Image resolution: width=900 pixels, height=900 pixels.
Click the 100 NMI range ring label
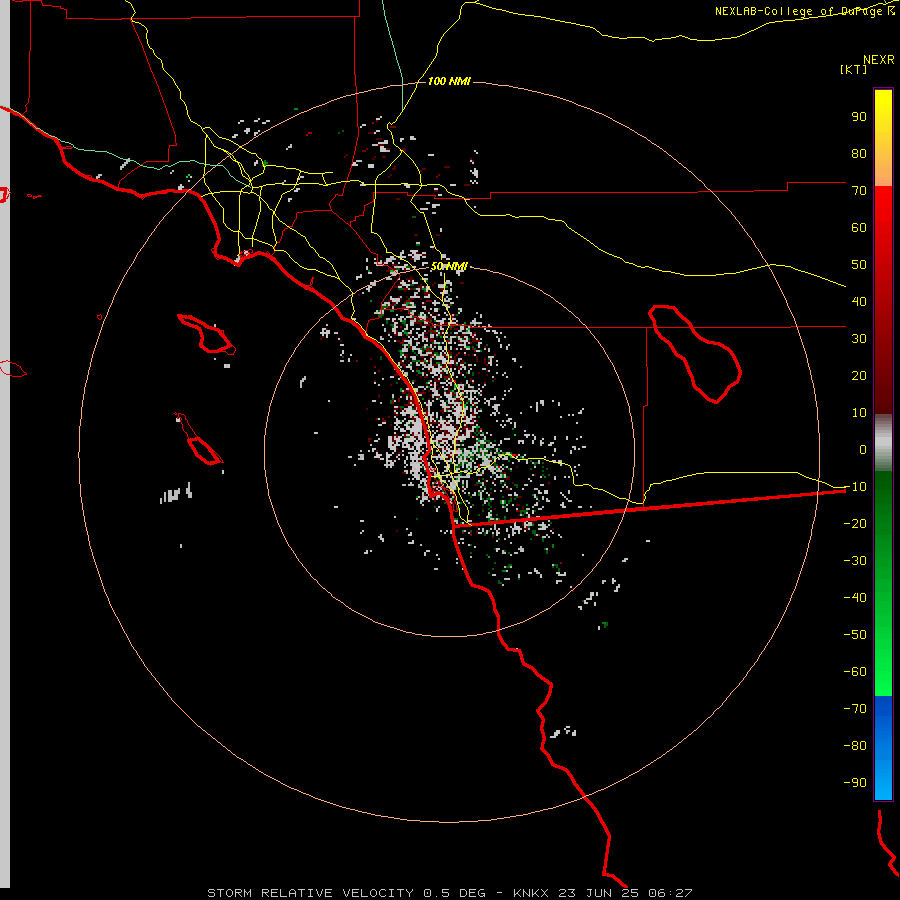click(449, 81)
